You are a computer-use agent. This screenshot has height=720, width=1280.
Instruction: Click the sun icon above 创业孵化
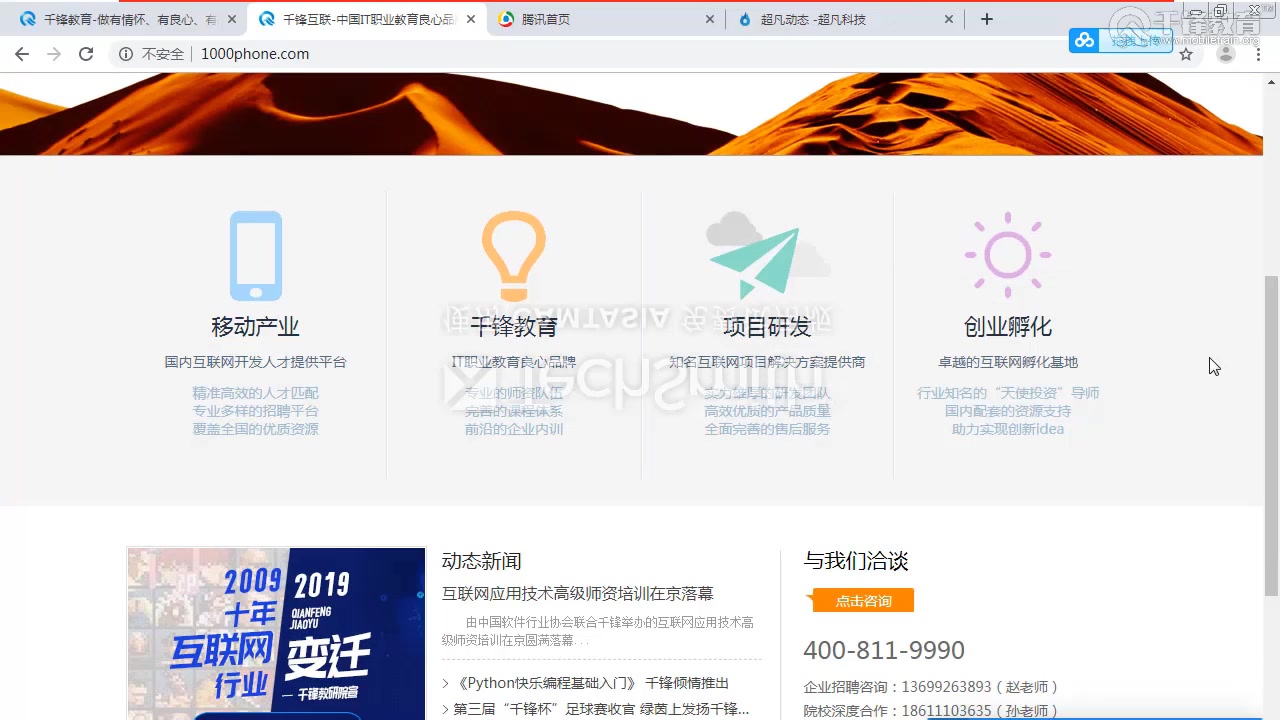point(1007,253)
